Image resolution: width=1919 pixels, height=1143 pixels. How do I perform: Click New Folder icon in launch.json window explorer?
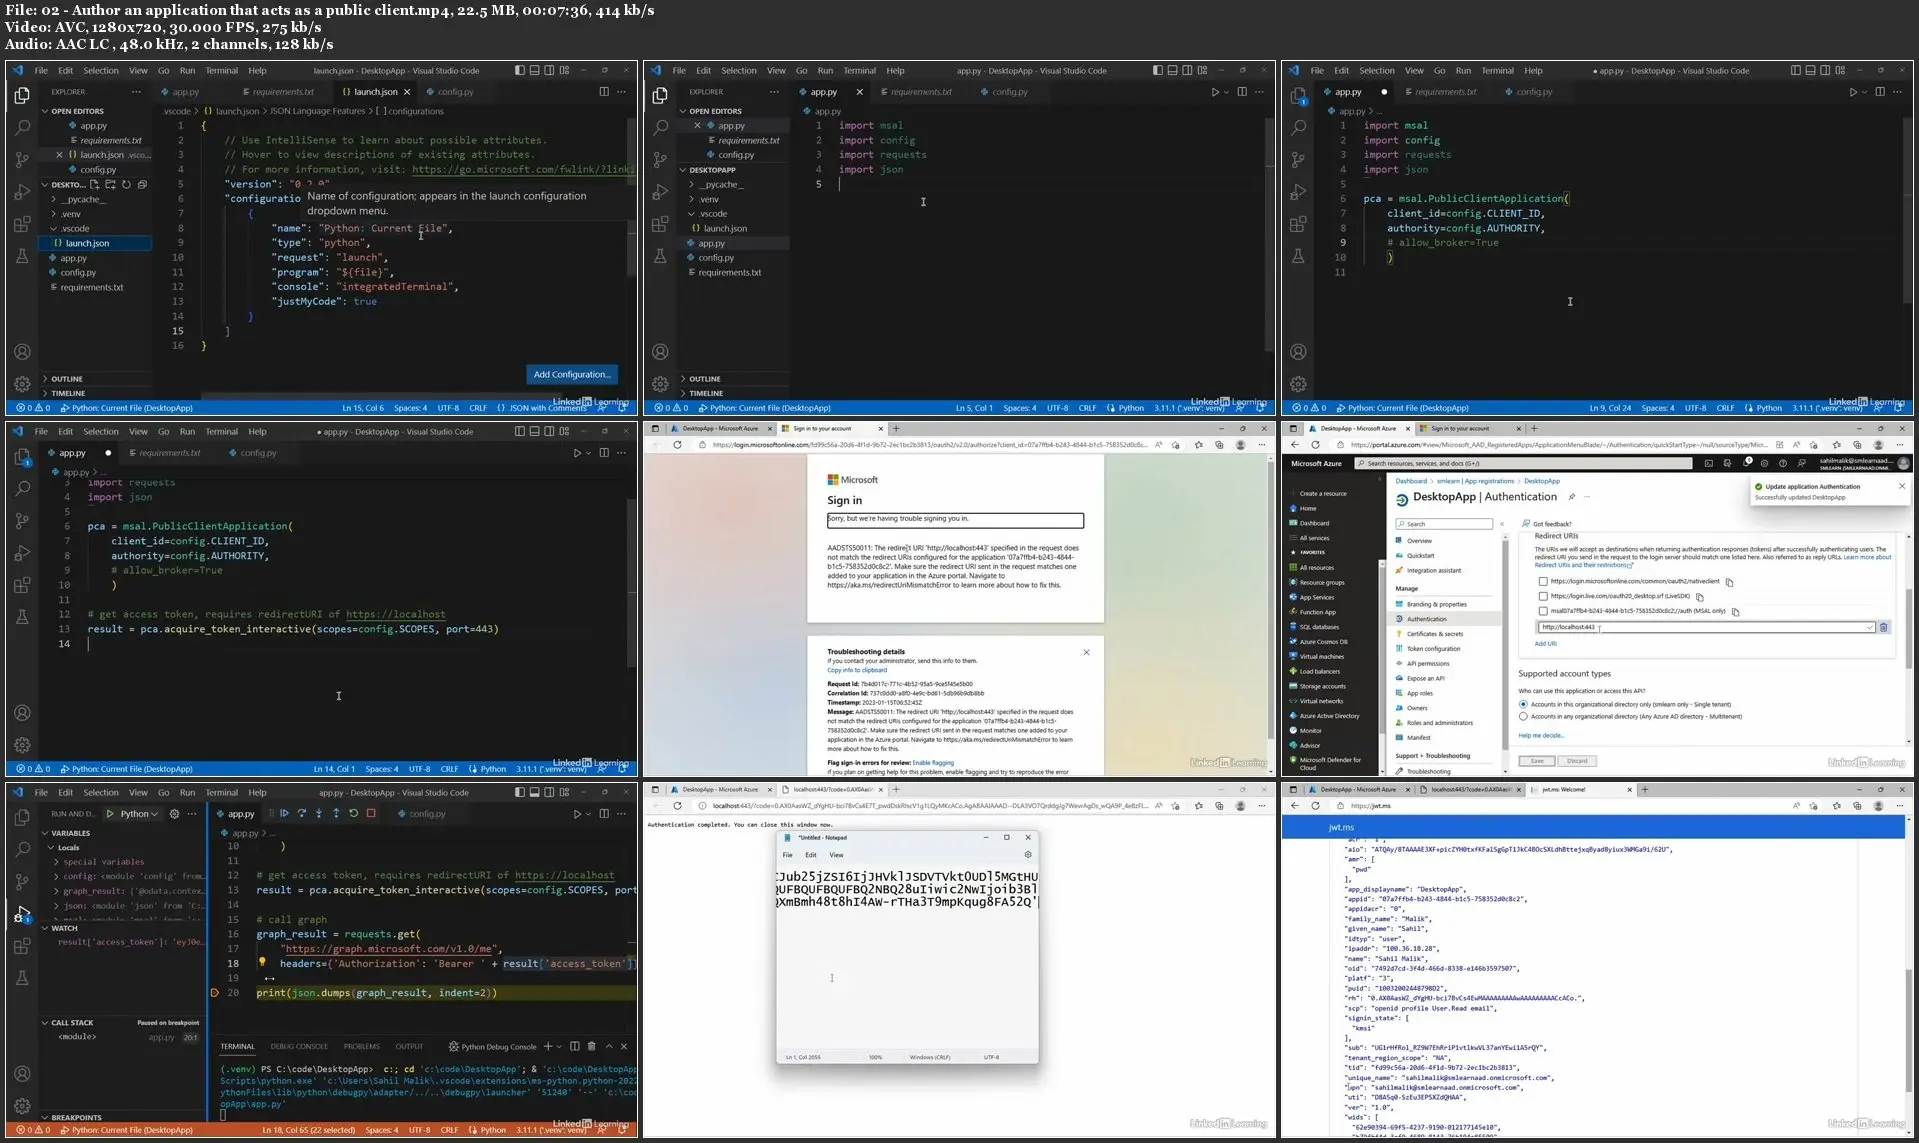tap(110, 185)
